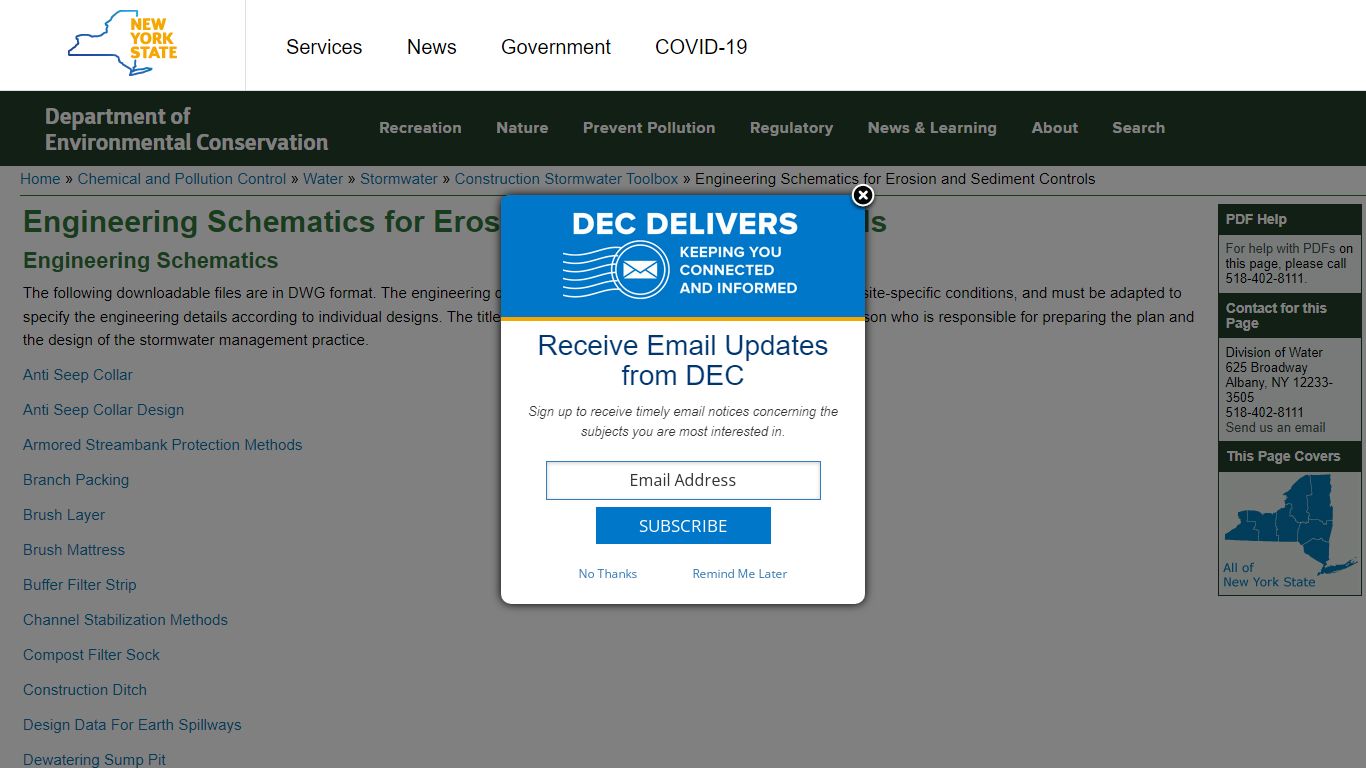Open the Nature navigation menu
The image size is (1366, 768).
coord(522,128)
